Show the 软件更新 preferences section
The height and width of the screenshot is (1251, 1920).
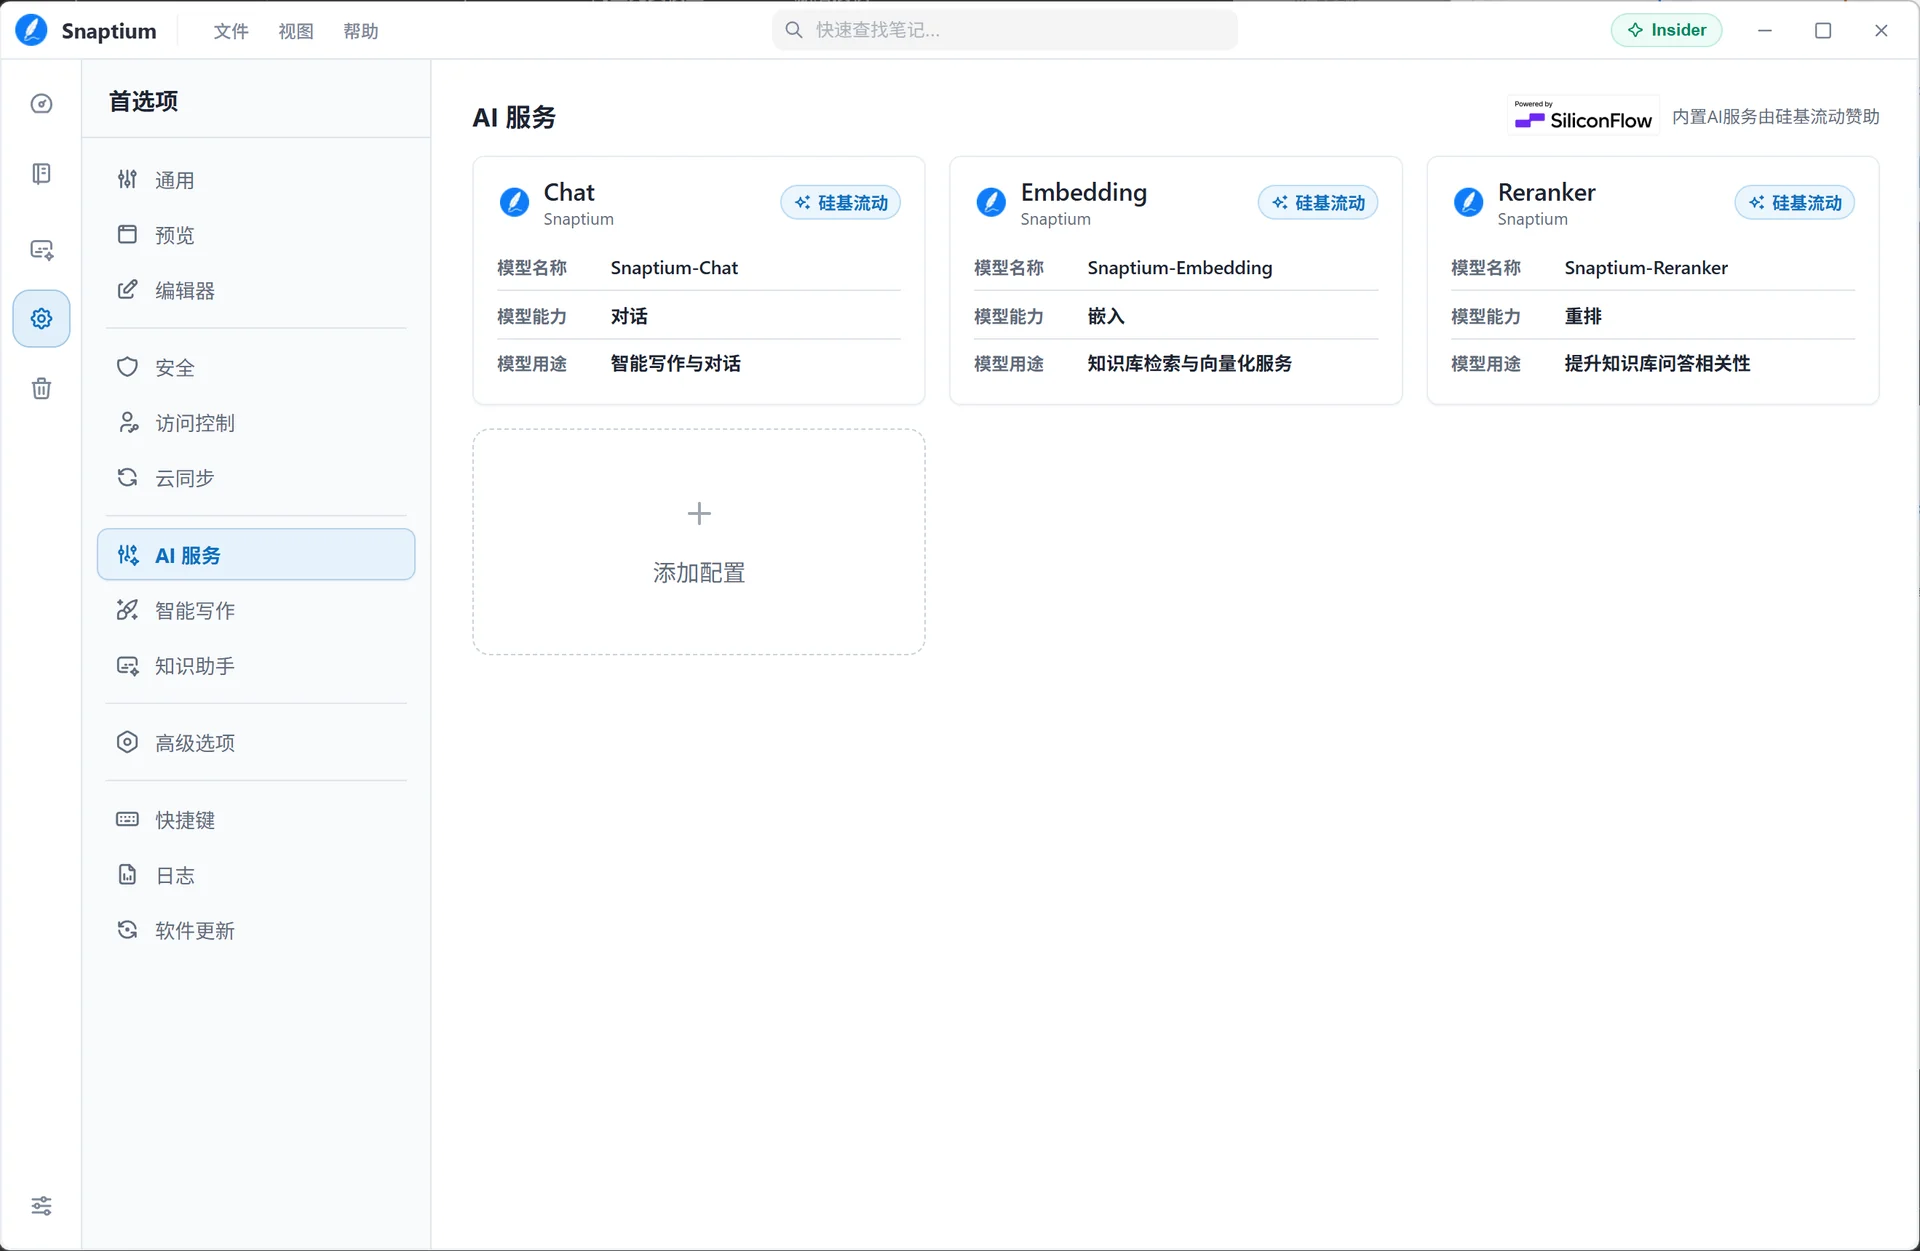click(256, 931)
